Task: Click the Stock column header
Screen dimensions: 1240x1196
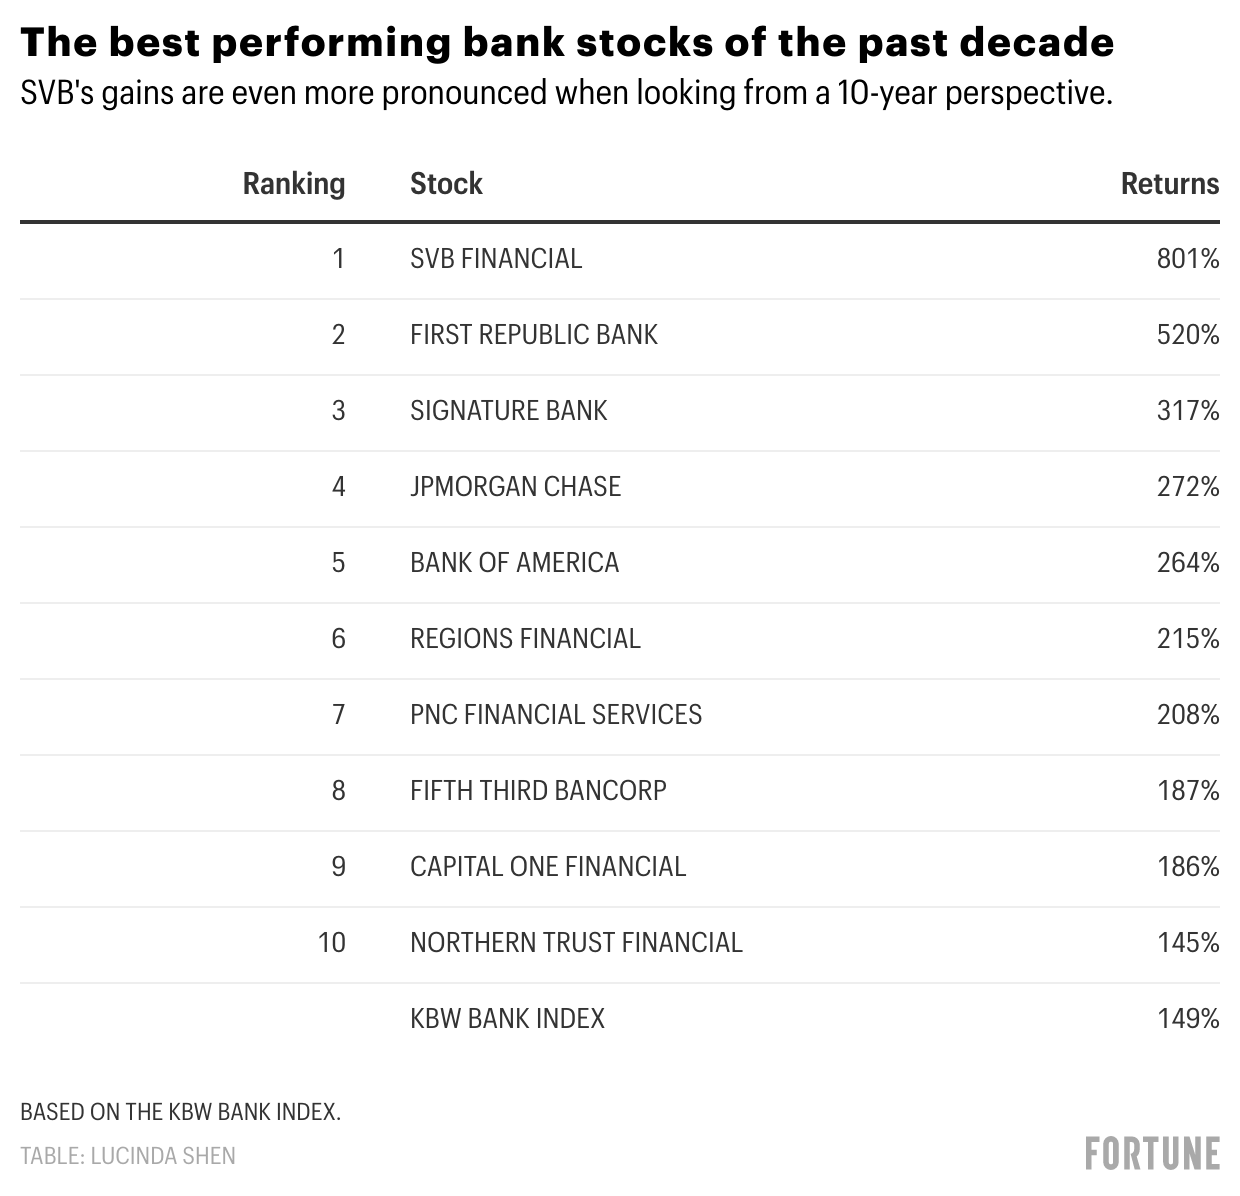Action: coord(446,184)
